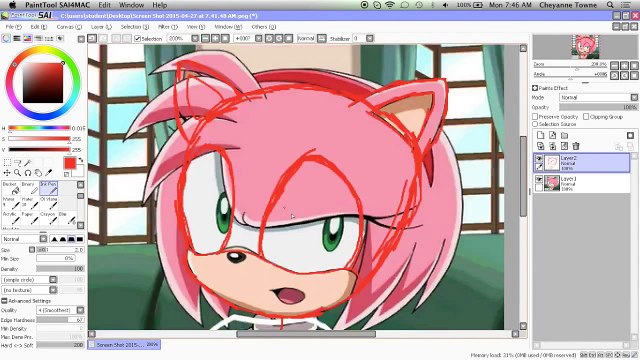Enable Selection Source checkbox
Viewport: 640px width, 360px height.
pos(535,124)
